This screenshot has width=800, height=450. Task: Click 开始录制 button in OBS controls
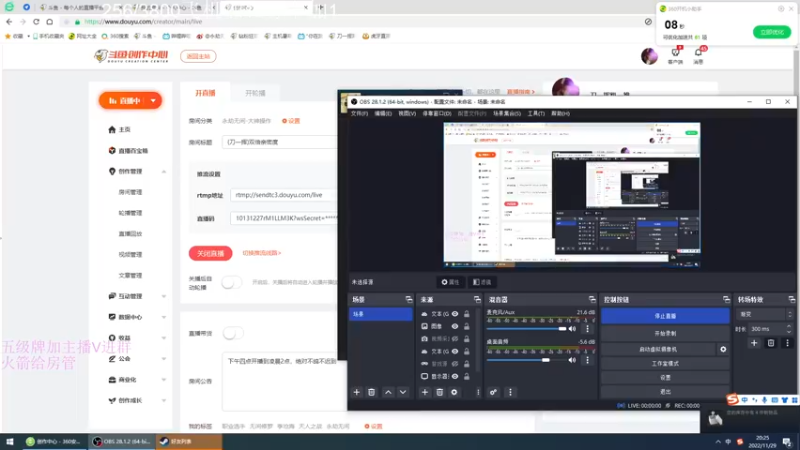click(x=665, y=333)
